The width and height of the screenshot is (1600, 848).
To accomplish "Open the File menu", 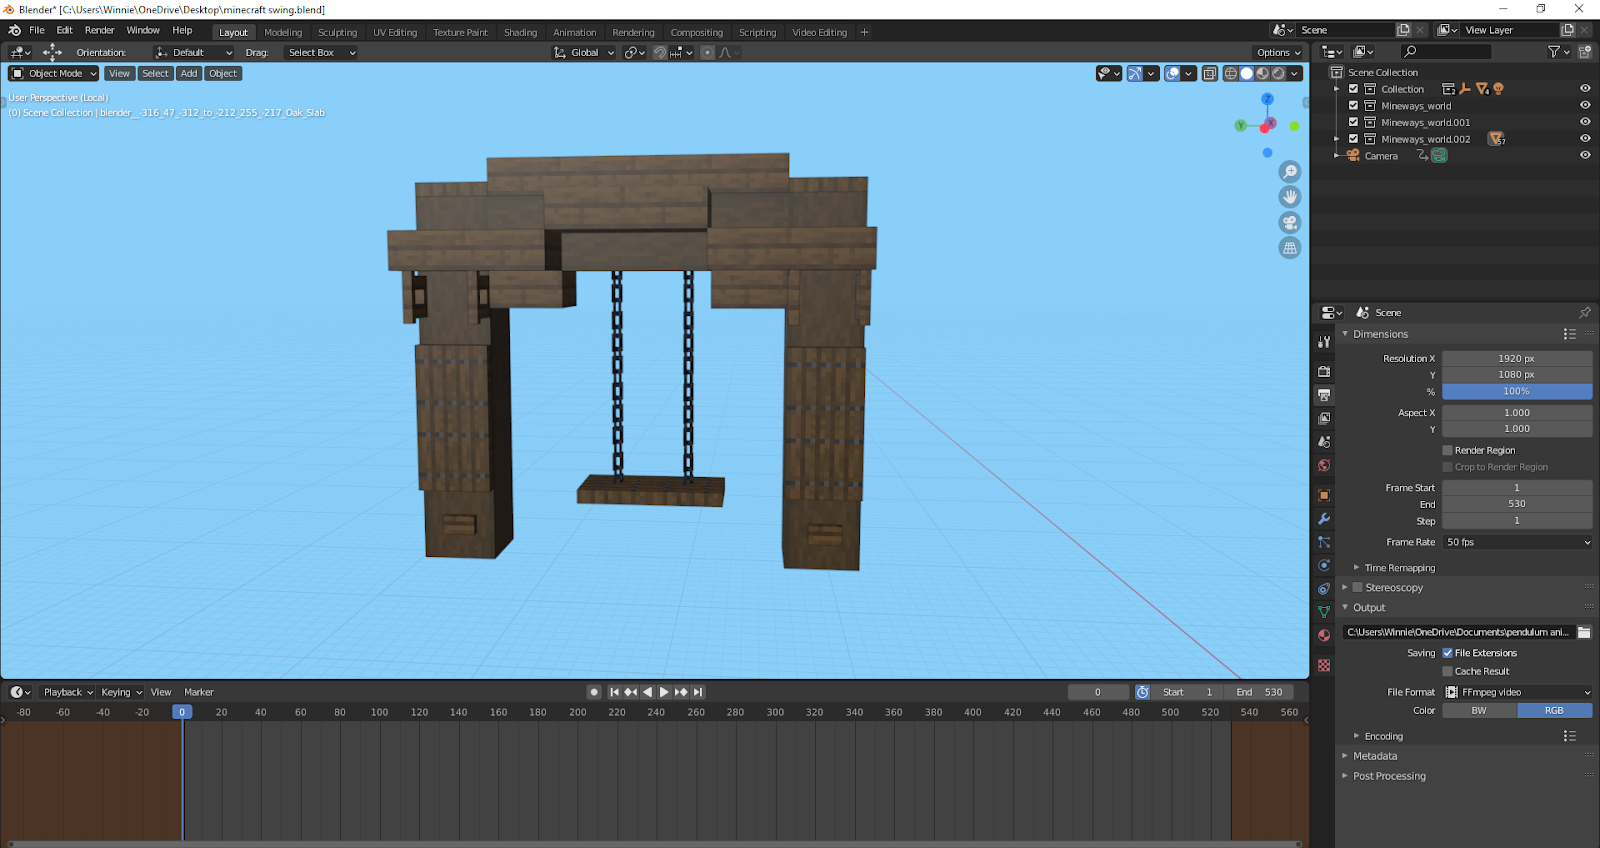I will (x=37, y=30).
